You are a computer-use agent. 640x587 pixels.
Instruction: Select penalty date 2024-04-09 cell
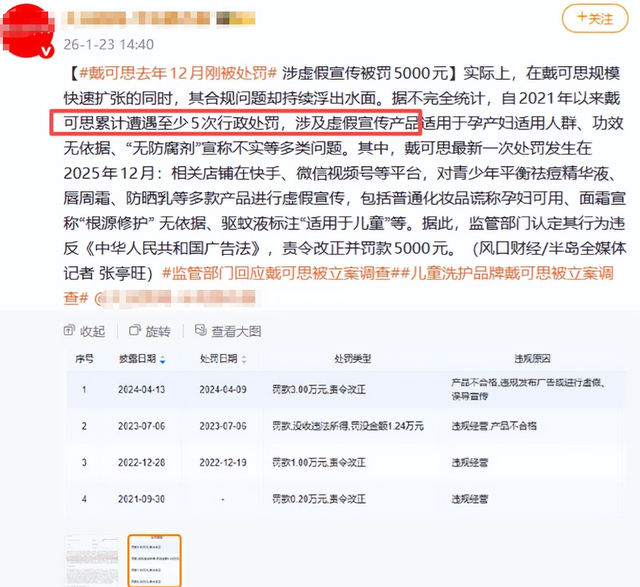[223, 390]
